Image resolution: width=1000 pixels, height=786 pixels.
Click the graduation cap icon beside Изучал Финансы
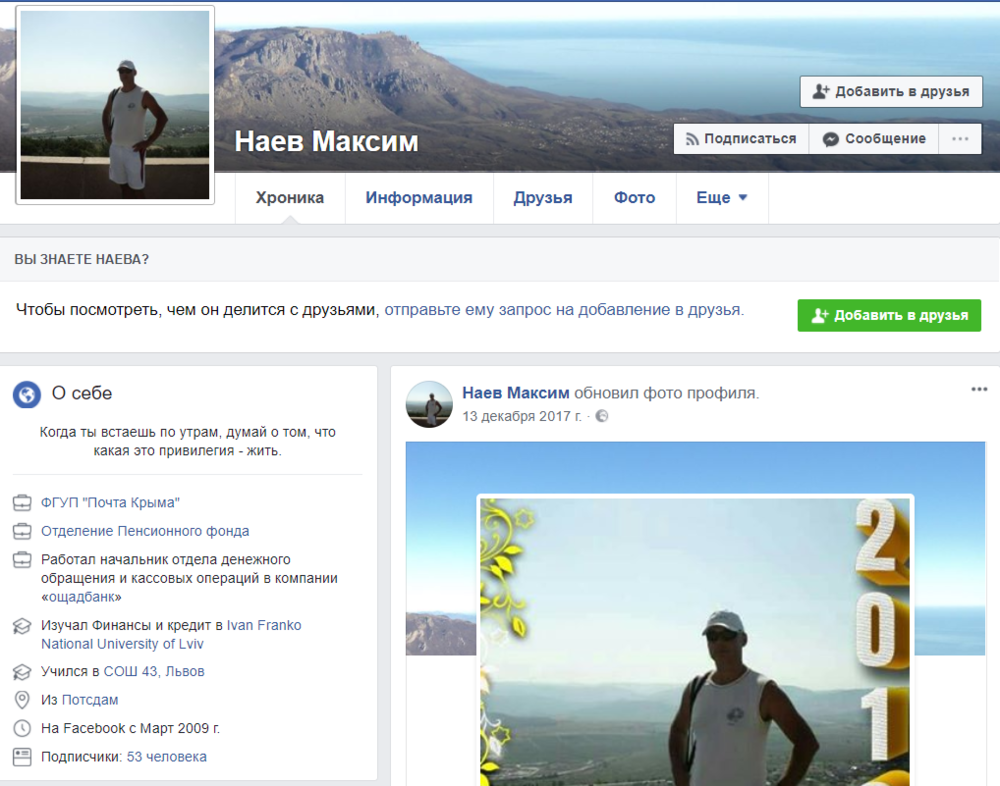point(22,627)
